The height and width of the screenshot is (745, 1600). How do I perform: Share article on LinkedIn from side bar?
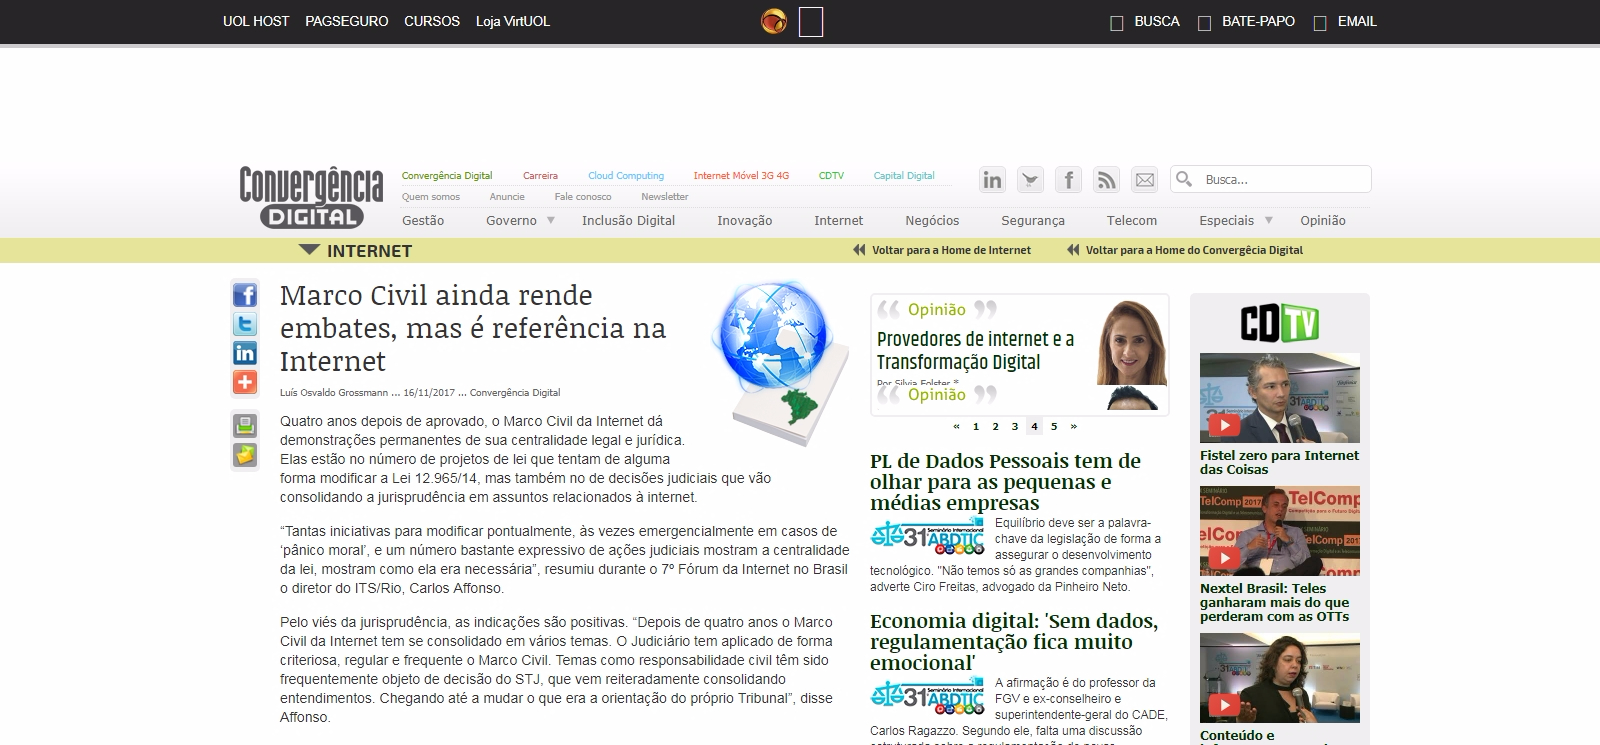pyautogui.click(x=245, y=353)
